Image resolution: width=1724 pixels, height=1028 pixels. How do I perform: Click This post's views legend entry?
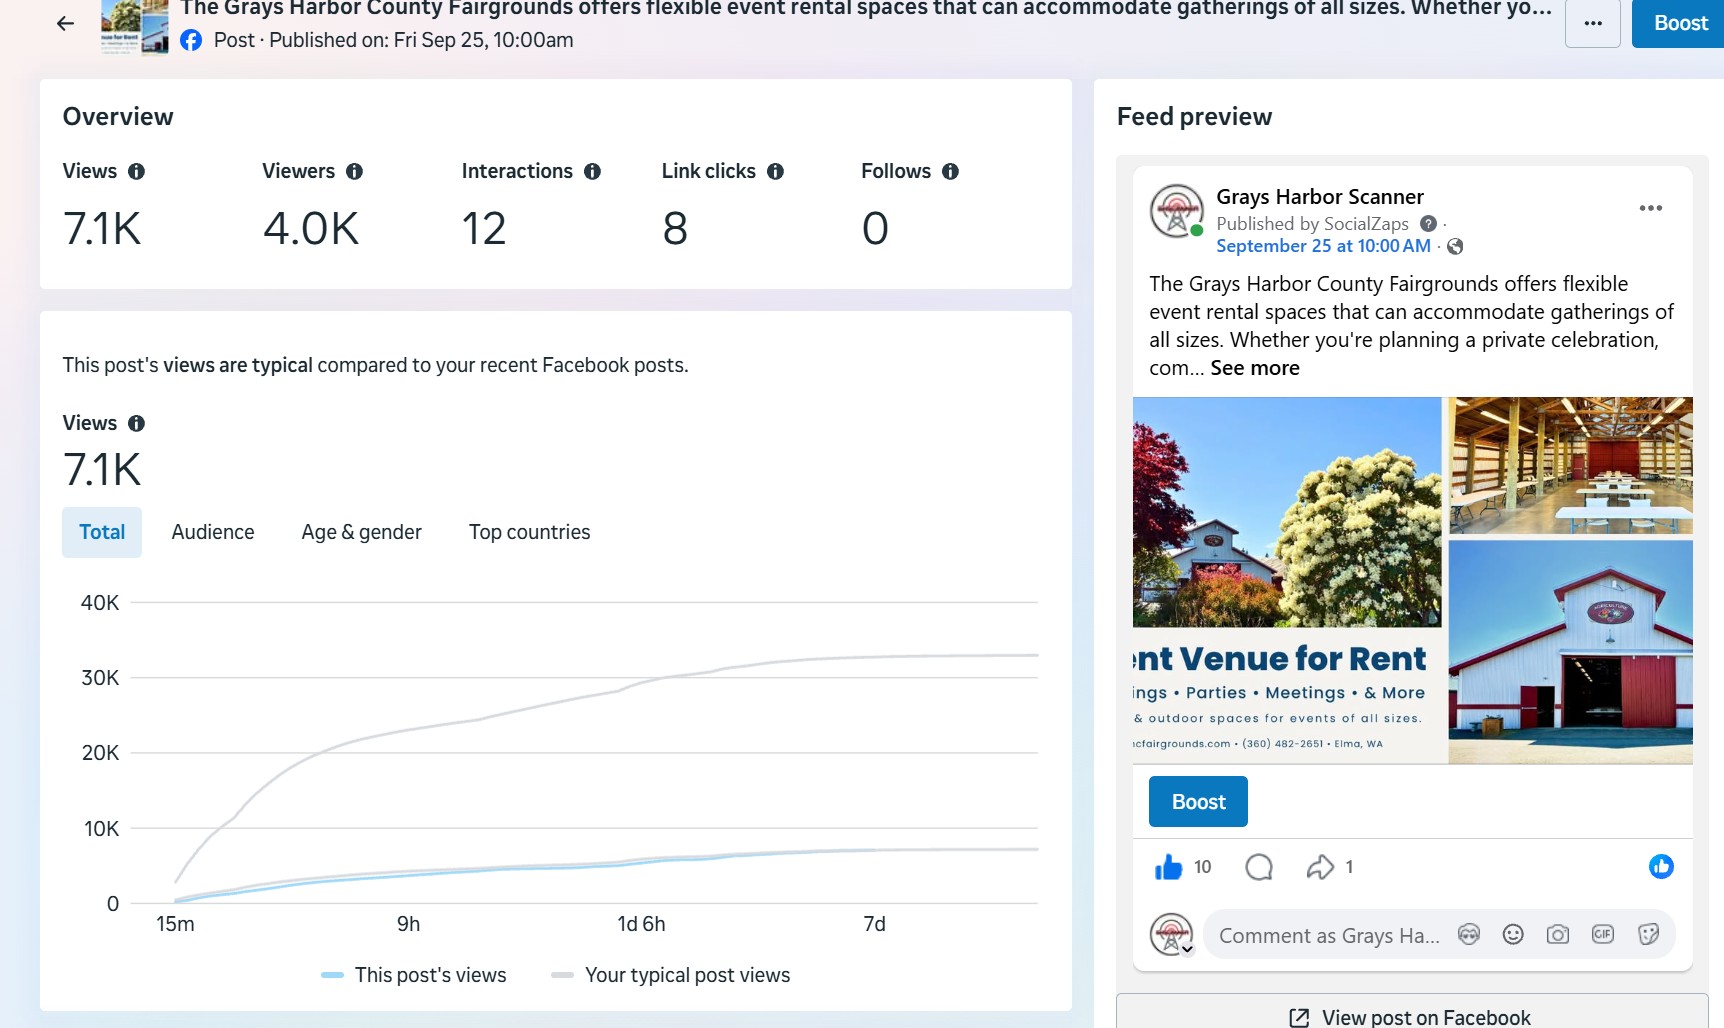pyautogui.click(x=414, y=975)
